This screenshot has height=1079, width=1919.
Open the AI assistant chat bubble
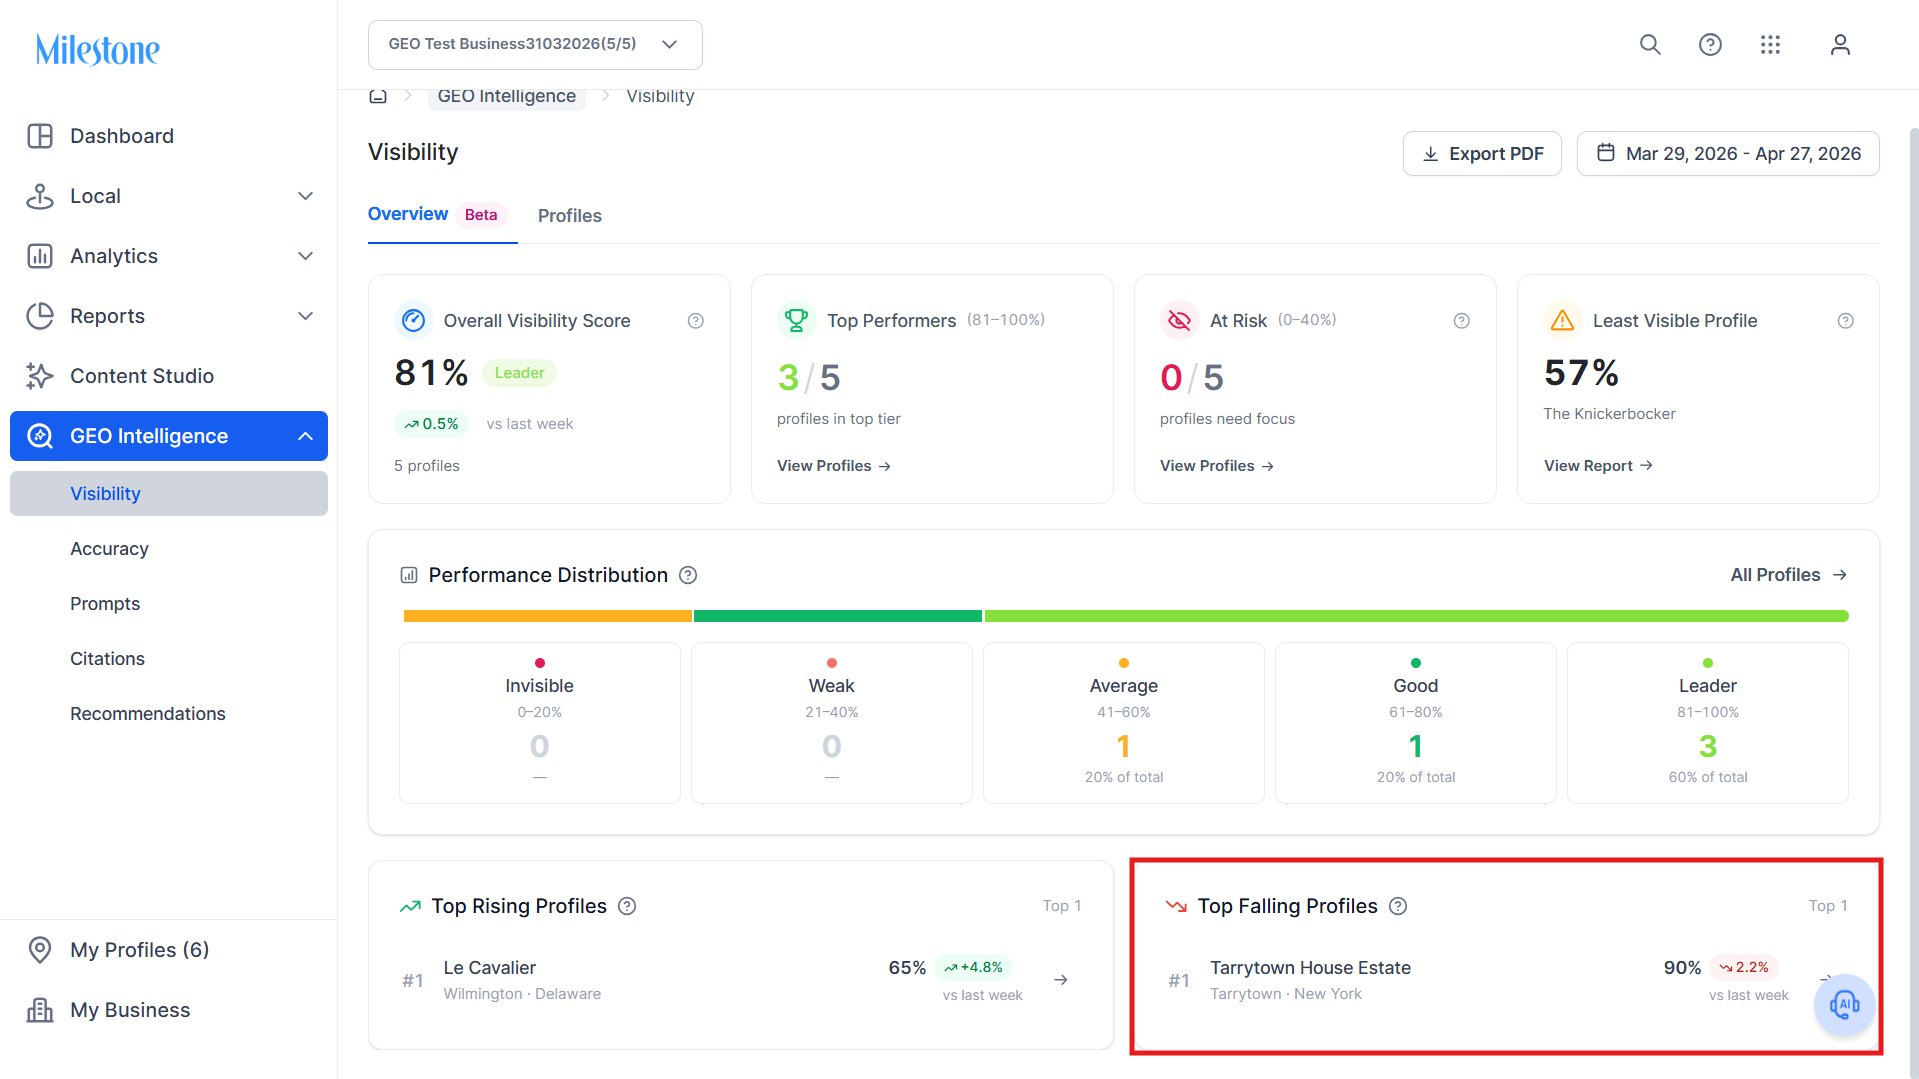click(1844, 1004)
